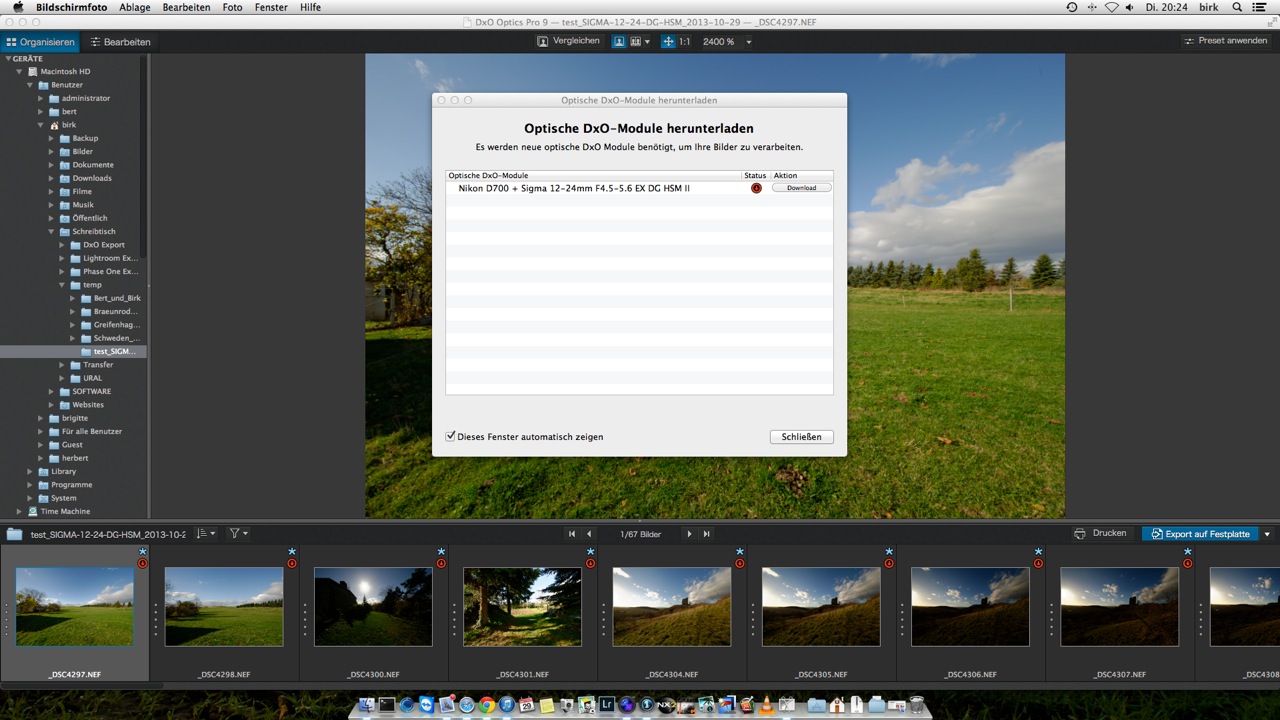Screen dimensions: 1280x720
Task: Open the Foto menu
Action: 232,7
